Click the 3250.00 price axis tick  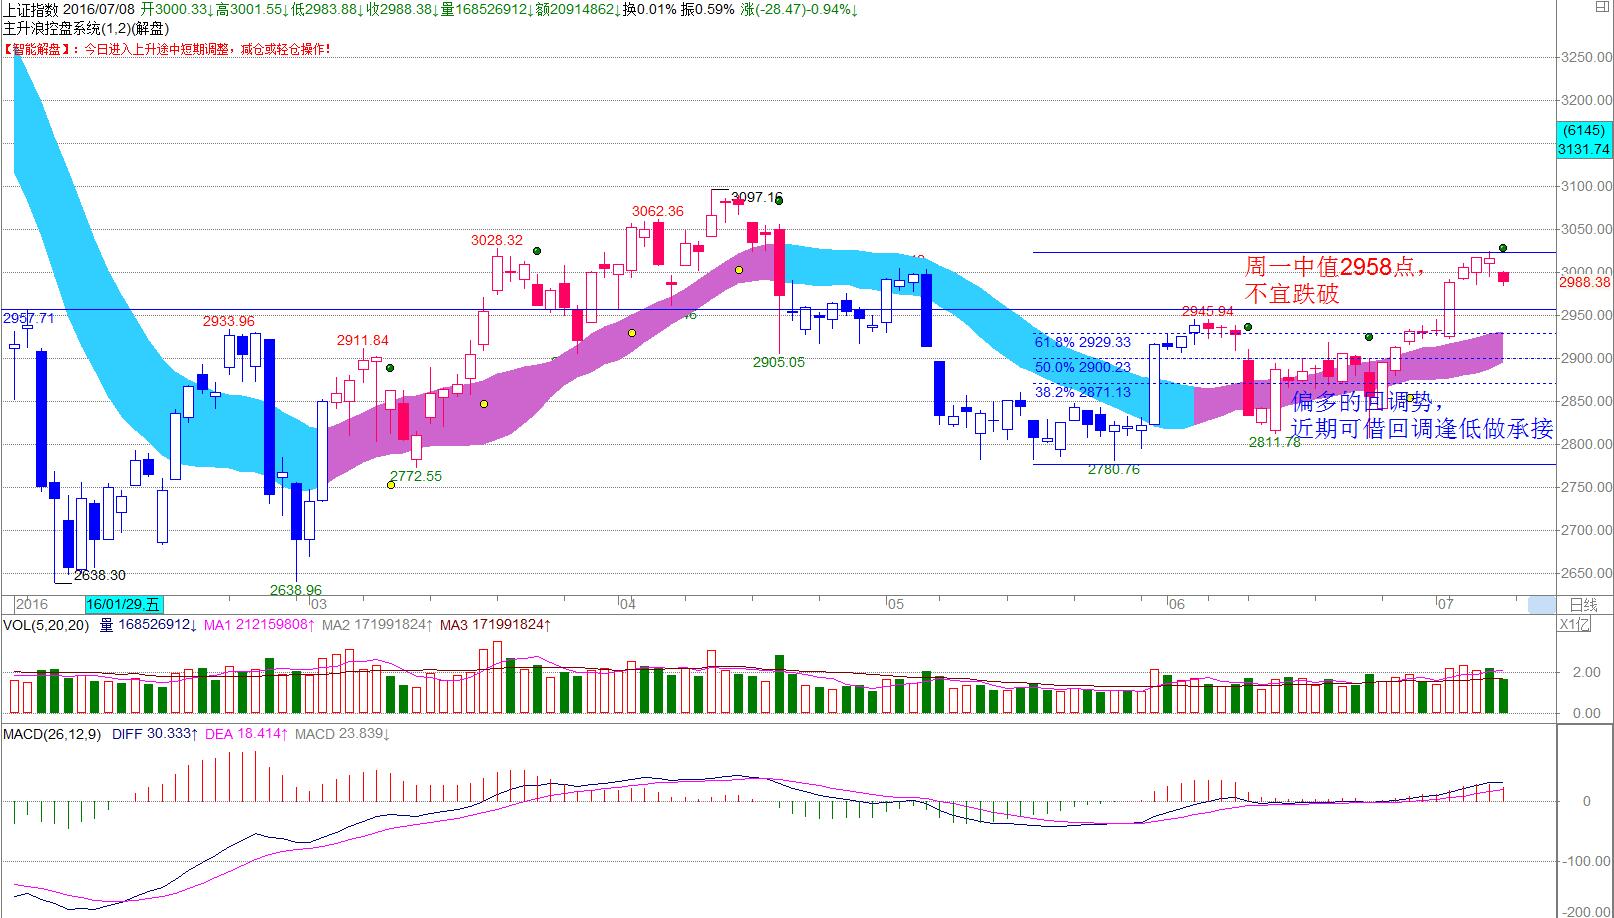pos(1588,57)
